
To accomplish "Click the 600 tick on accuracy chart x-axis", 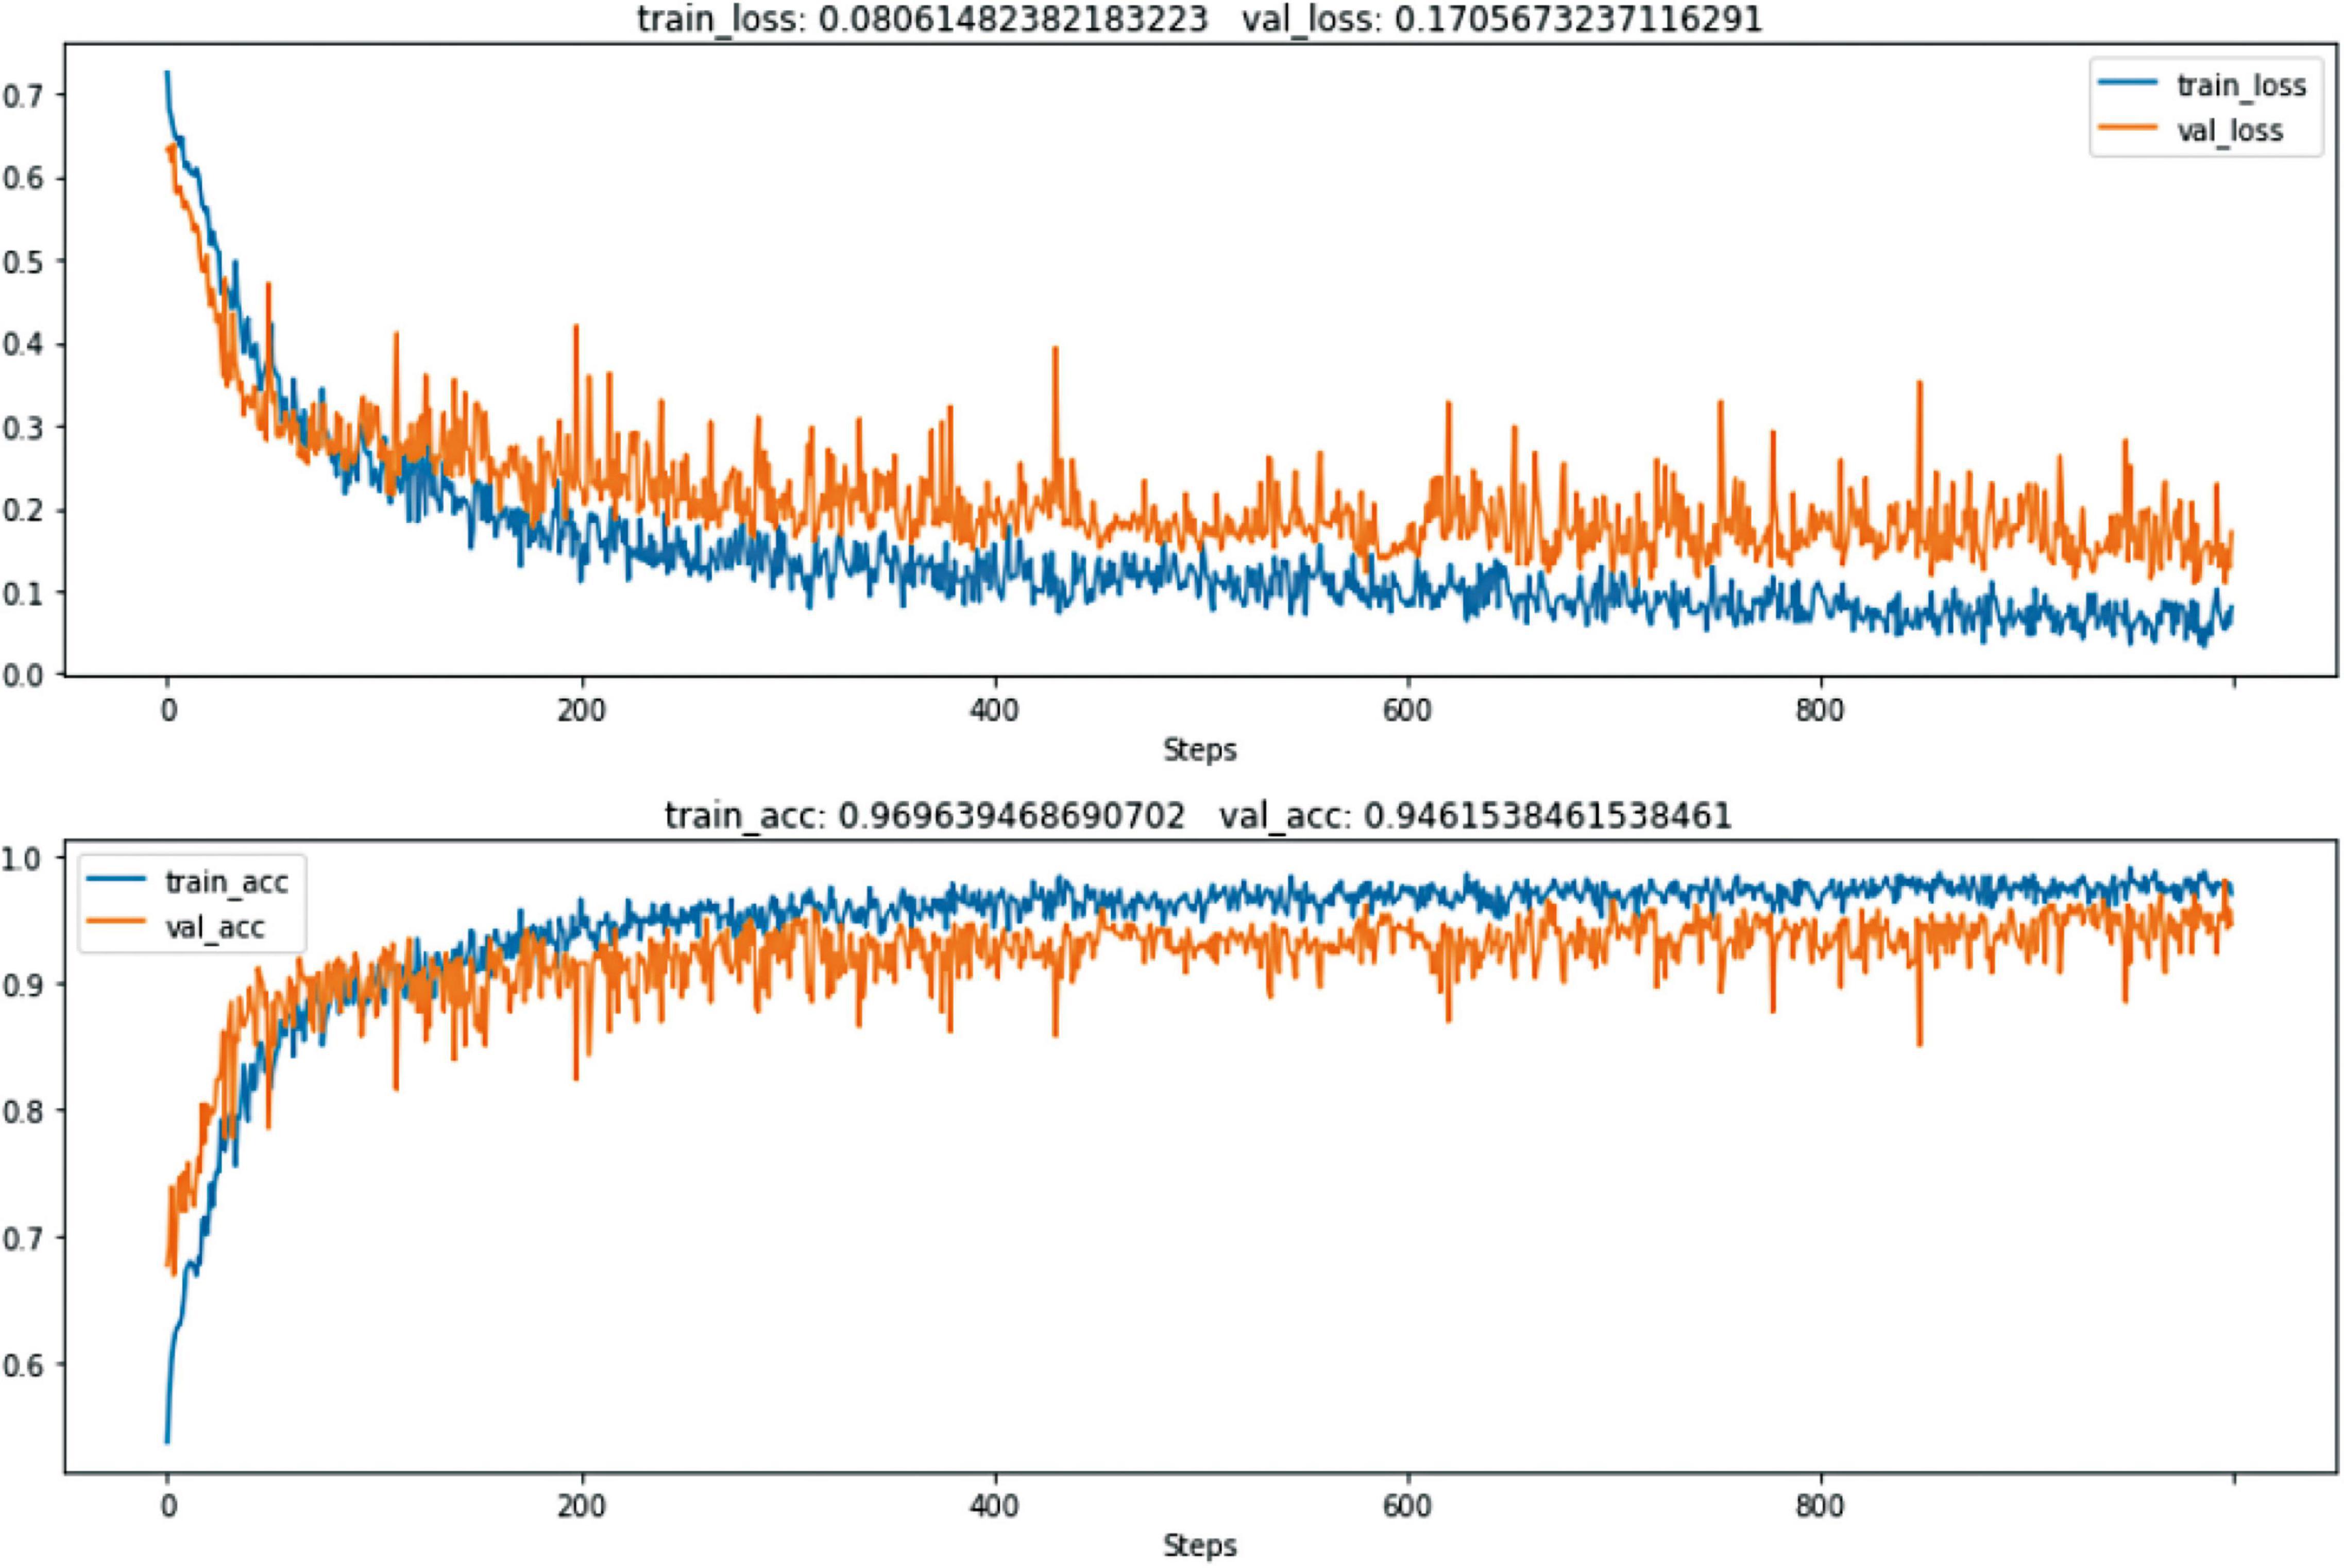I will tap(1407, 1507).
